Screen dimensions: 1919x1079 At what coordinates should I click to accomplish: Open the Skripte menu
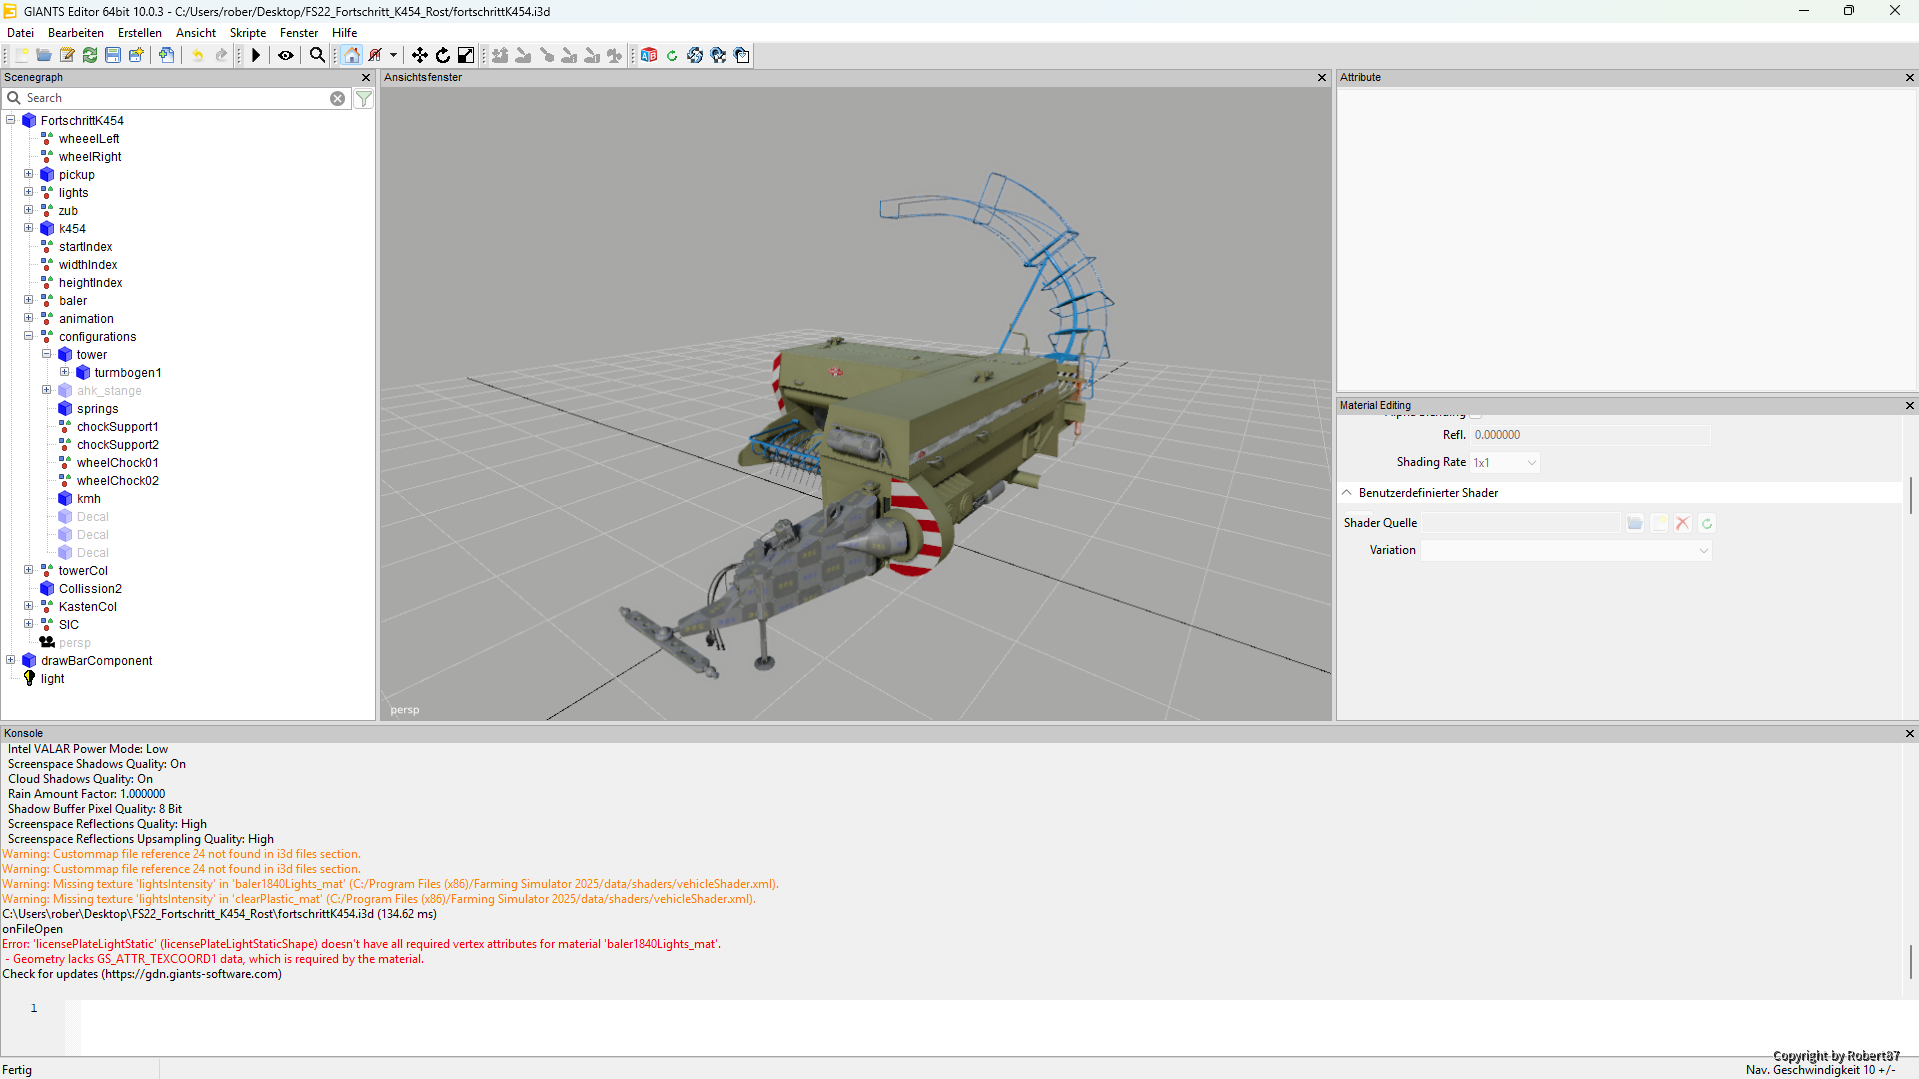click(x=247, y=33)
